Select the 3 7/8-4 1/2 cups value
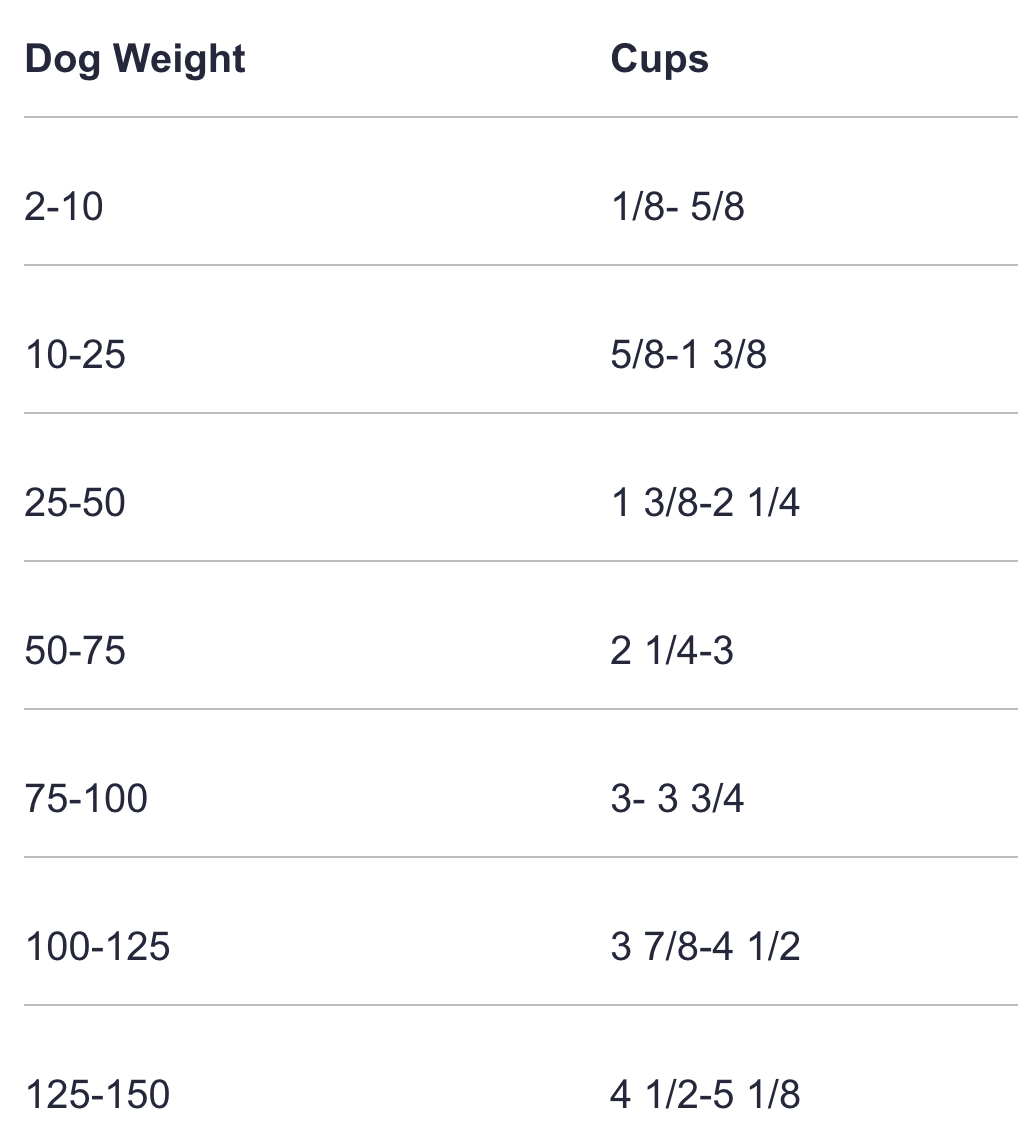1018x1136 pixels. coord(705,947)
